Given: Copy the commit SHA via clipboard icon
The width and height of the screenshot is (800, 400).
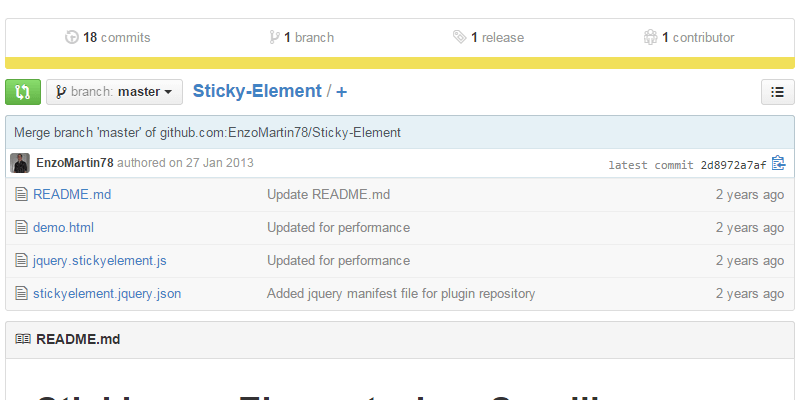Looking at the screenshot, I should [x=778, y=163].
